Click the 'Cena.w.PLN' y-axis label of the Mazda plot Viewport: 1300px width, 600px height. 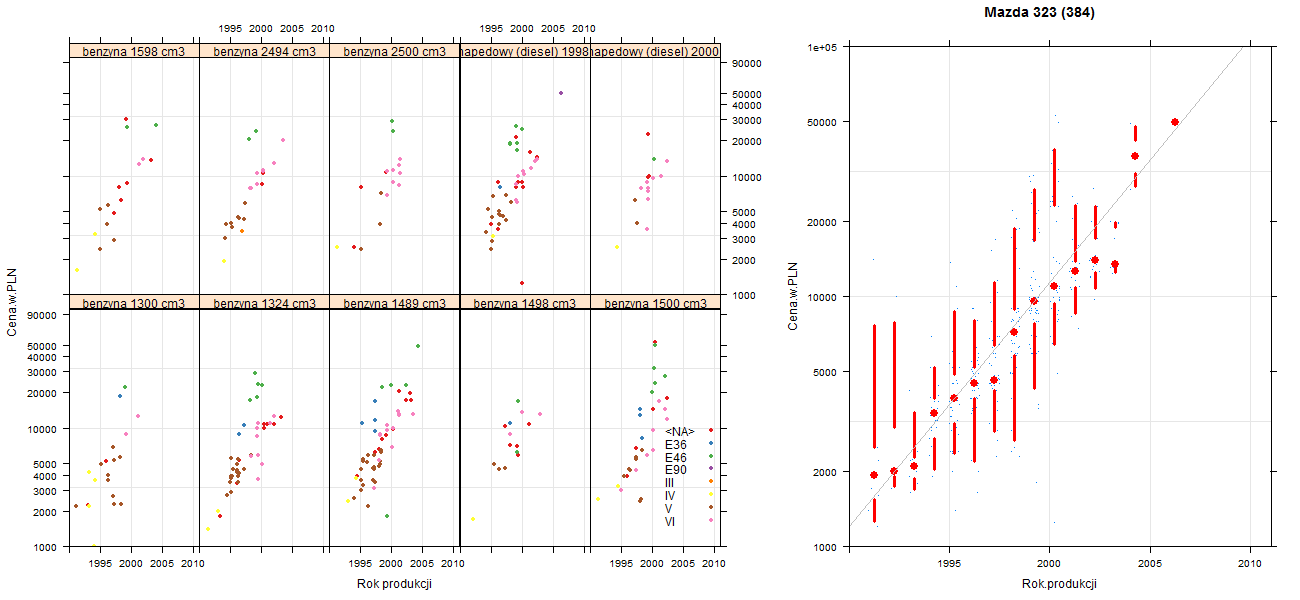tap(792, 296)
